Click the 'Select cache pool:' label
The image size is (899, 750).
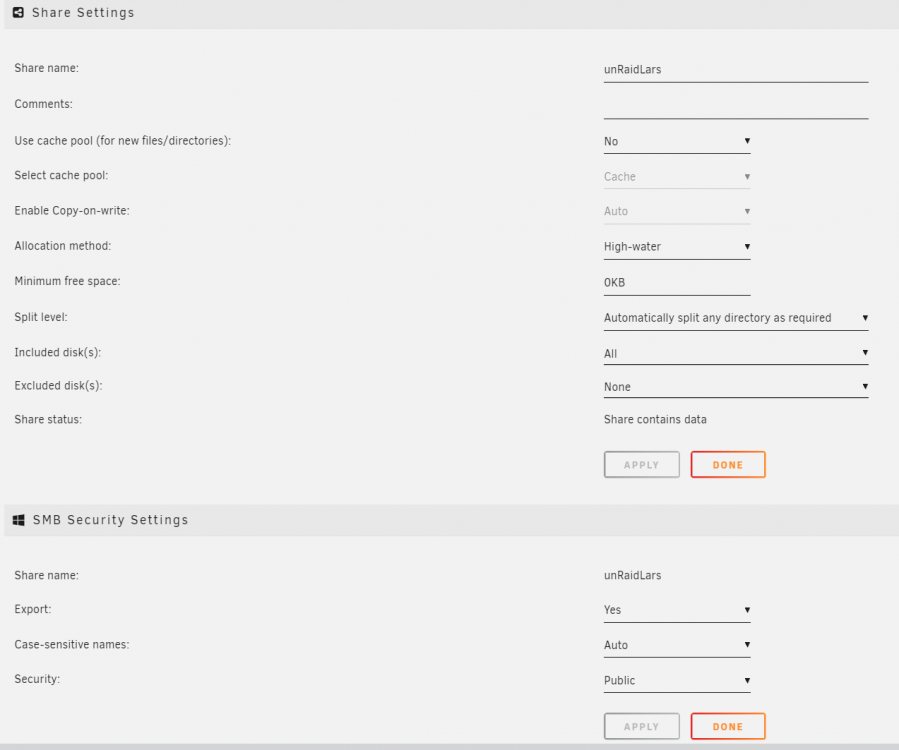coord(61,175)
